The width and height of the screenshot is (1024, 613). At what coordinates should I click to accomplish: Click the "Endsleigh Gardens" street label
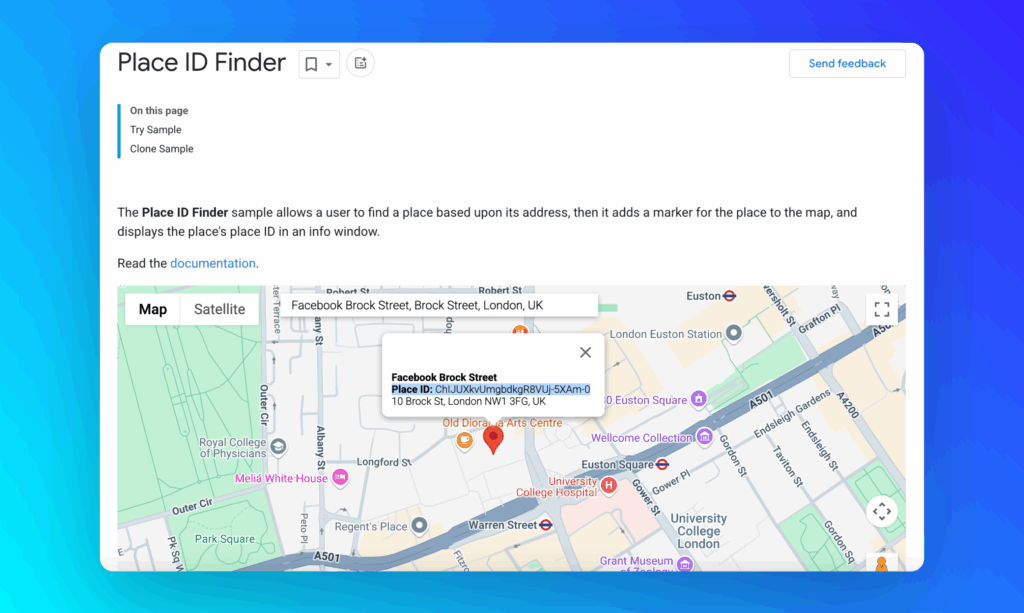tap(792, 413)
